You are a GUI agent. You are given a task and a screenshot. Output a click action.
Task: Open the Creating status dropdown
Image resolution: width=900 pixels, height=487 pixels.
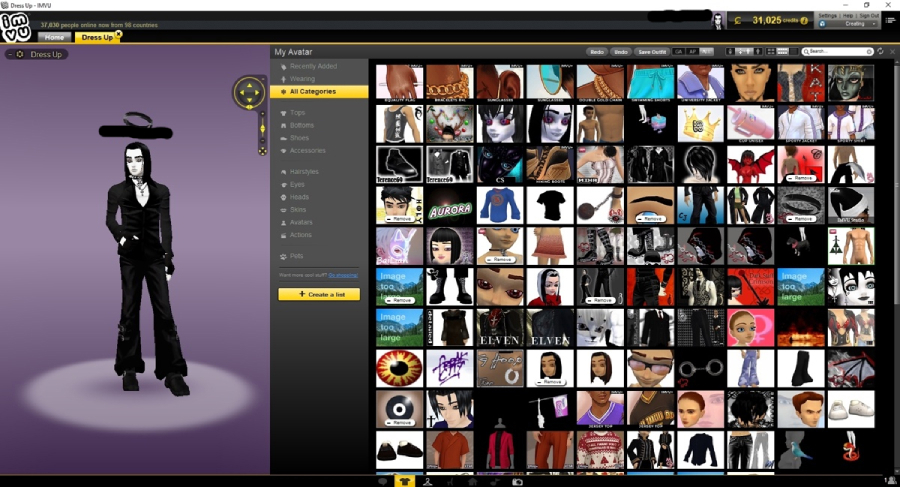click(x=848, y=24)
